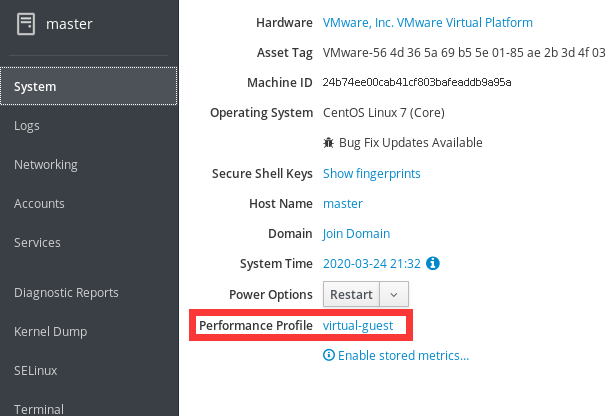Open the Networking section
Viewport: 608px width, 416px height.
pyautogui.click(x=45, y=165)
